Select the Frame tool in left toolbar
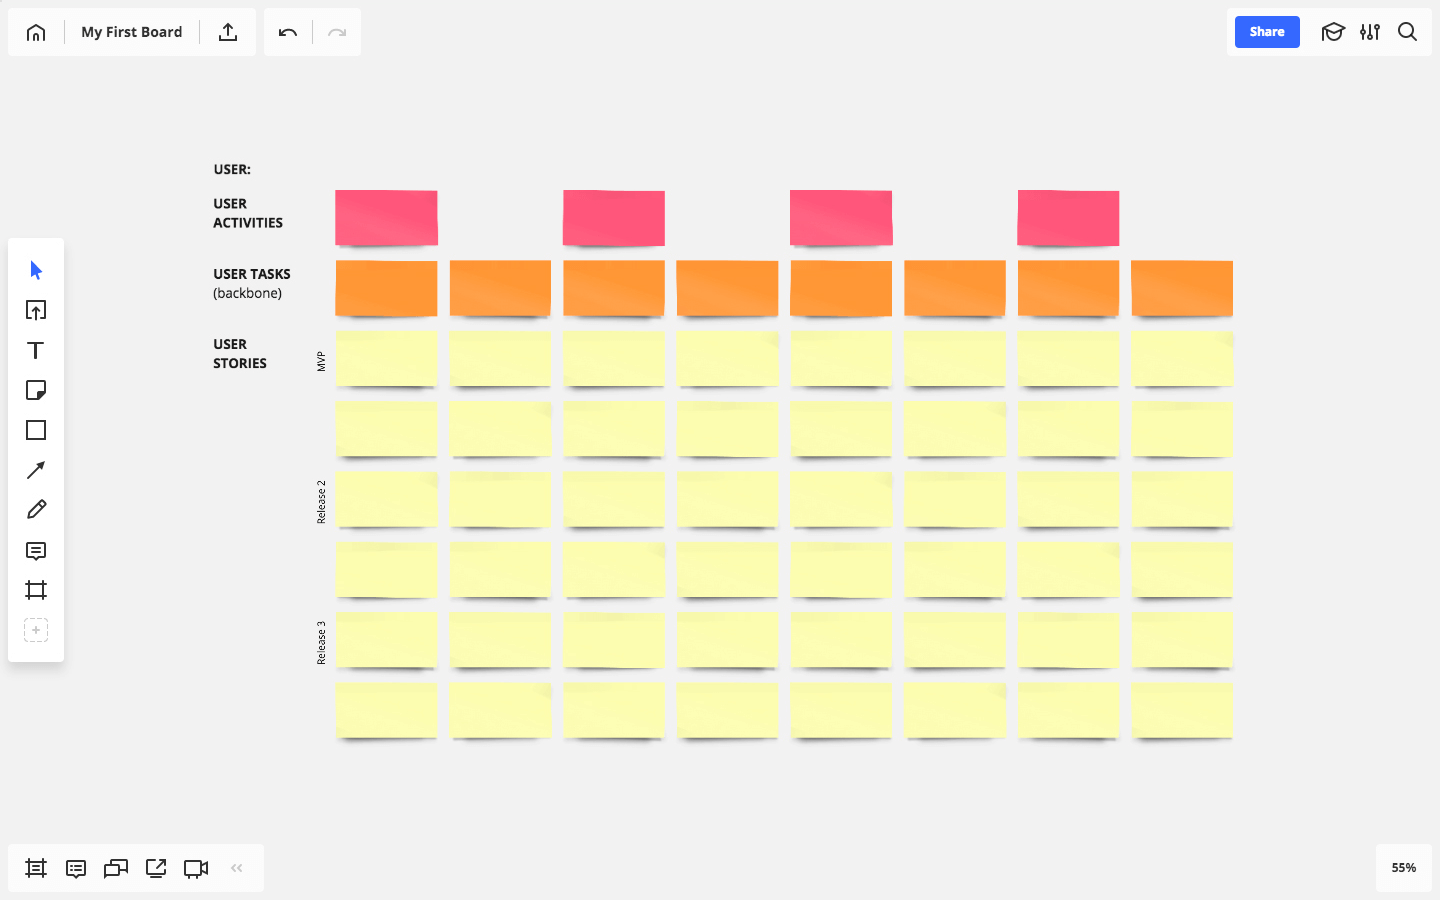This screenshot has width=1440, height=900. (36, 590)
